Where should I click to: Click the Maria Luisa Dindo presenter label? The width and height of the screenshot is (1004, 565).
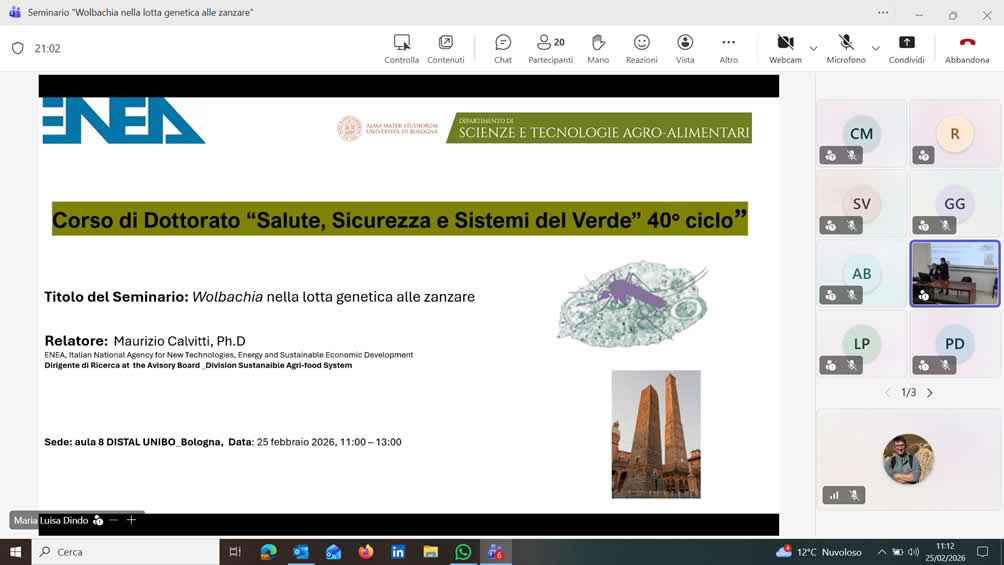[x=51, y=520]
